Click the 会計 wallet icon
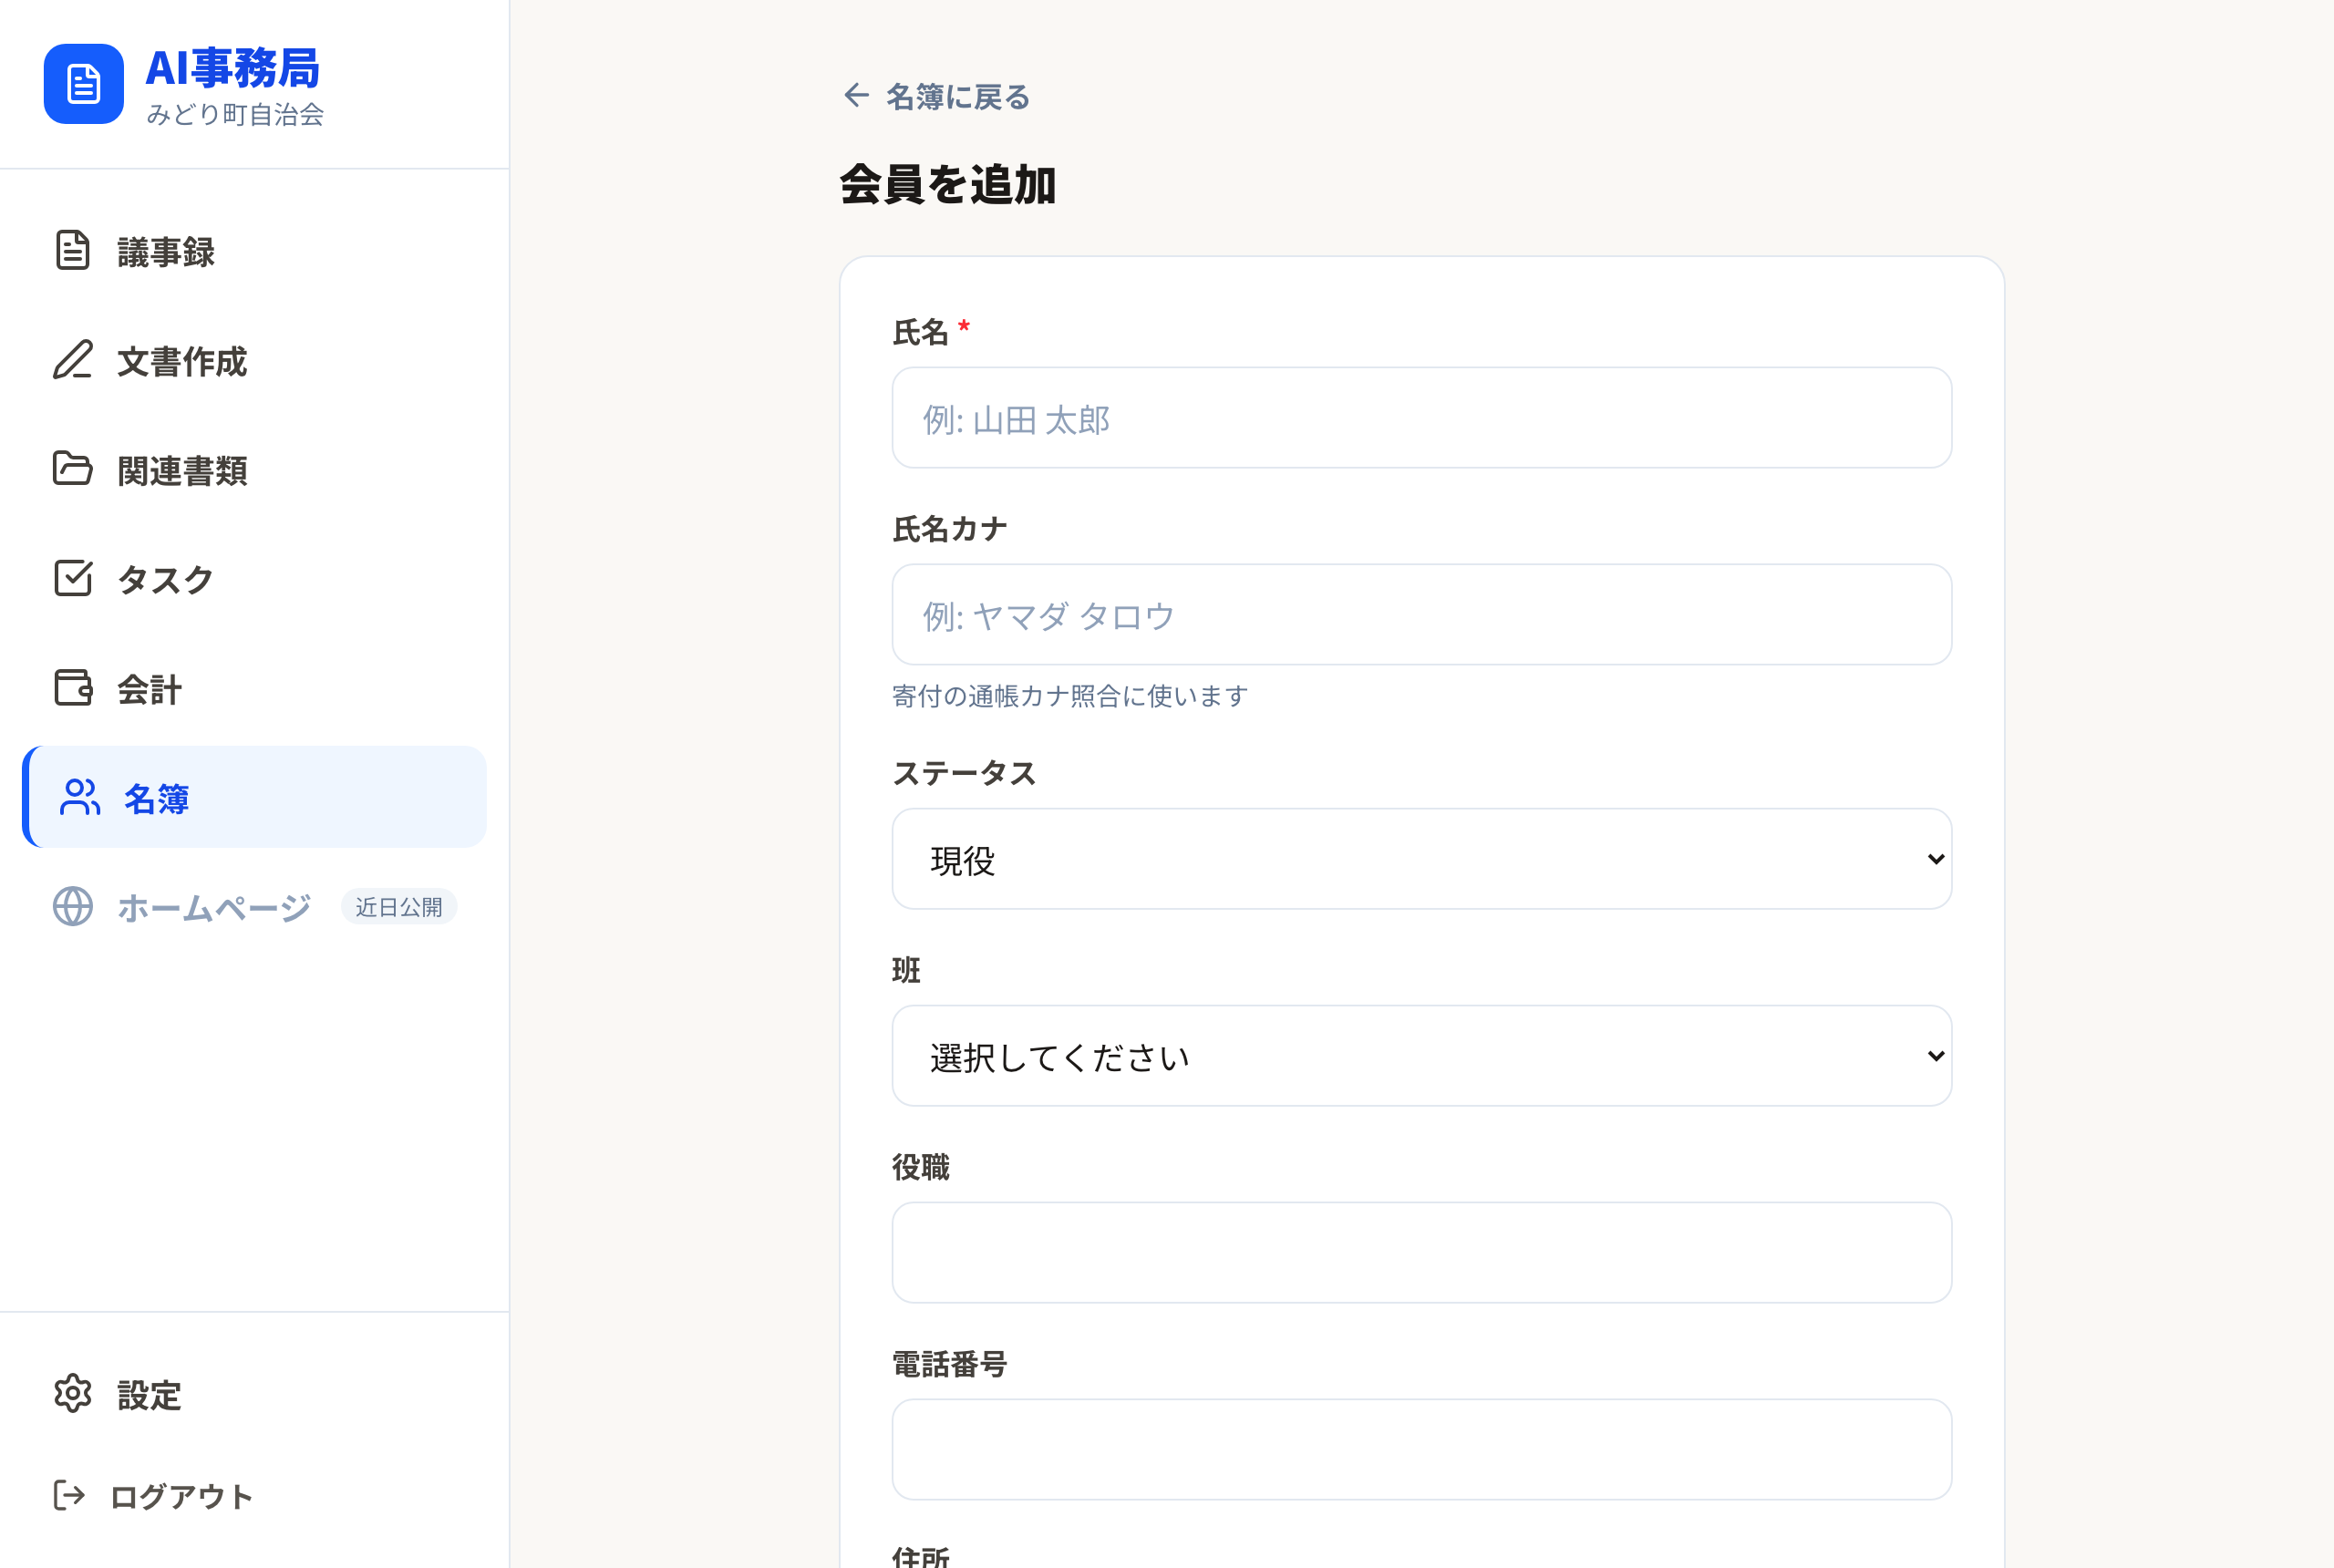Screen dimensions: 2334x1568 click(x=73, y=687)
